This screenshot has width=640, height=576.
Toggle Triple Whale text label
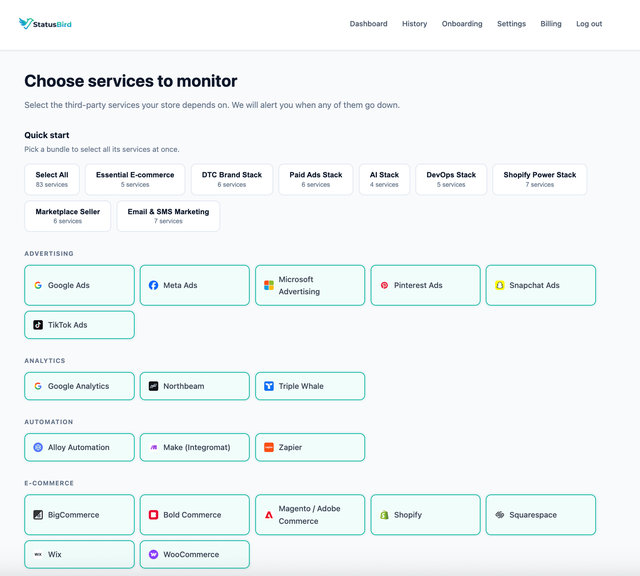pos(301,386)
